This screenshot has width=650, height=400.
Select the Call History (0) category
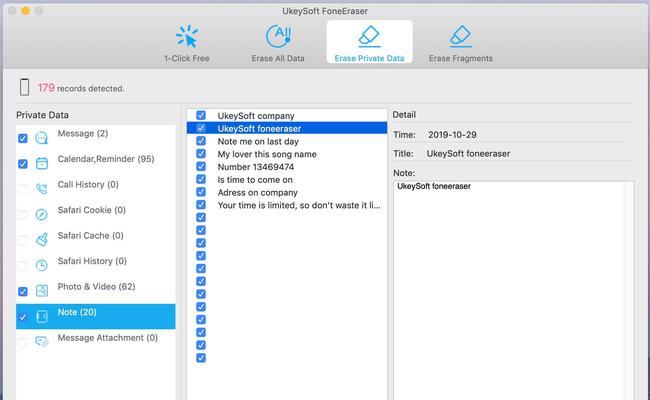click(96, 189)
